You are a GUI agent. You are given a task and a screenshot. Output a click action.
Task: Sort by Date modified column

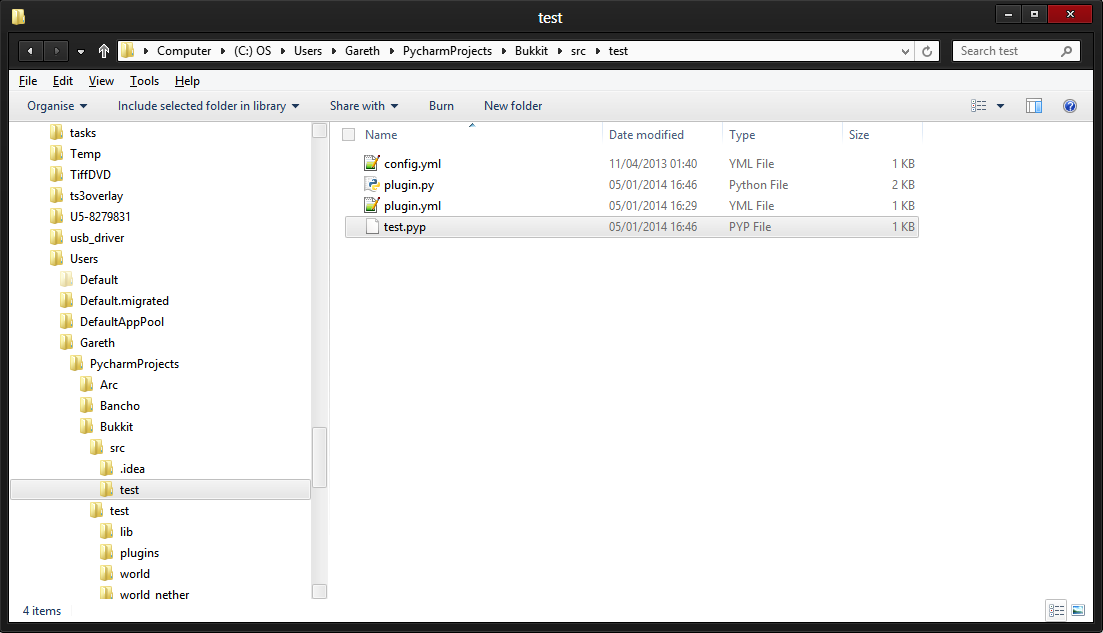point(646,135)
